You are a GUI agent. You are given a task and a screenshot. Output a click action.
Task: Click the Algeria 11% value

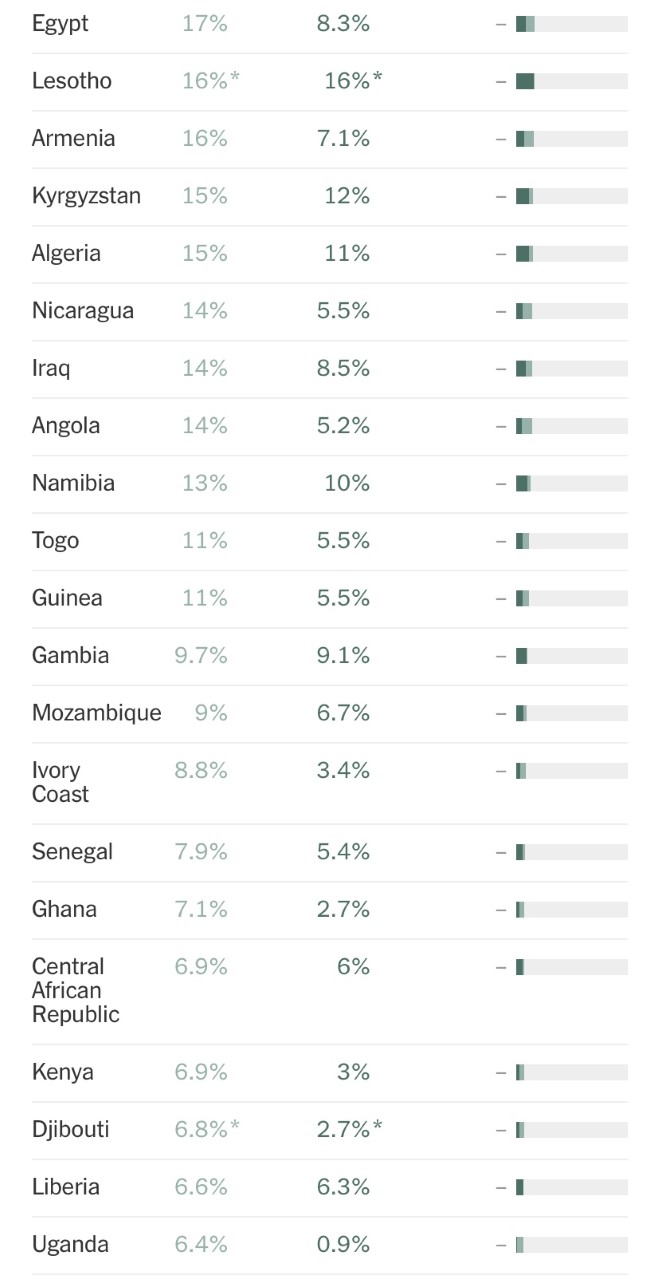[x=347, y=254]
